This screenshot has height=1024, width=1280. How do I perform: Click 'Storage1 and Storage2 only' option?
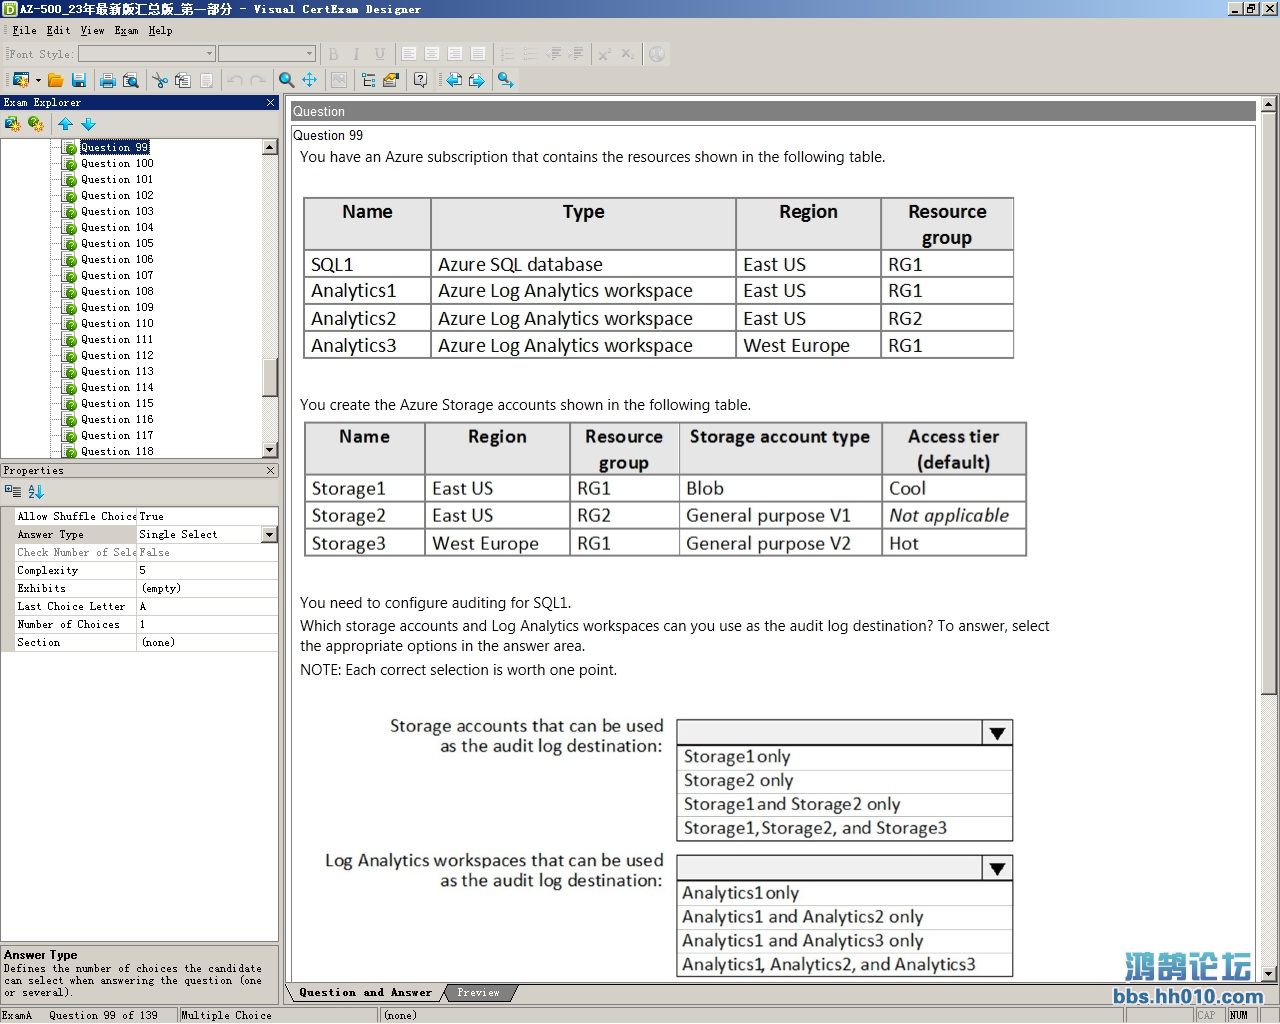pyautogui.click(x=792, y=805)
